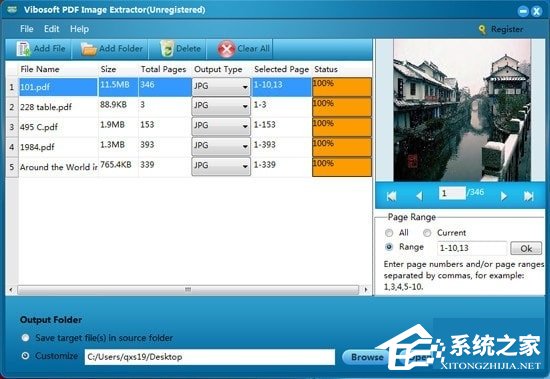
Task: Click the progress bar of 1984.pdf
Action: tap(342, 147)
